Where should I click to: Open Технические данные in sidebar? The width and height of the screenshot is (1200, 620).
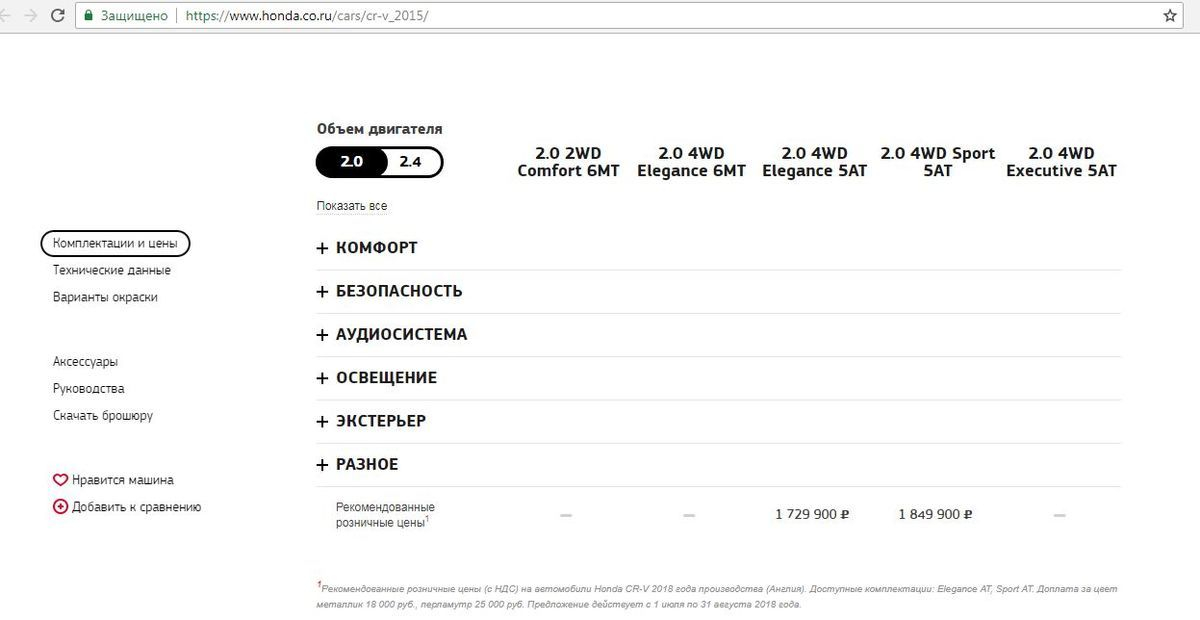[x=112, y=270]
